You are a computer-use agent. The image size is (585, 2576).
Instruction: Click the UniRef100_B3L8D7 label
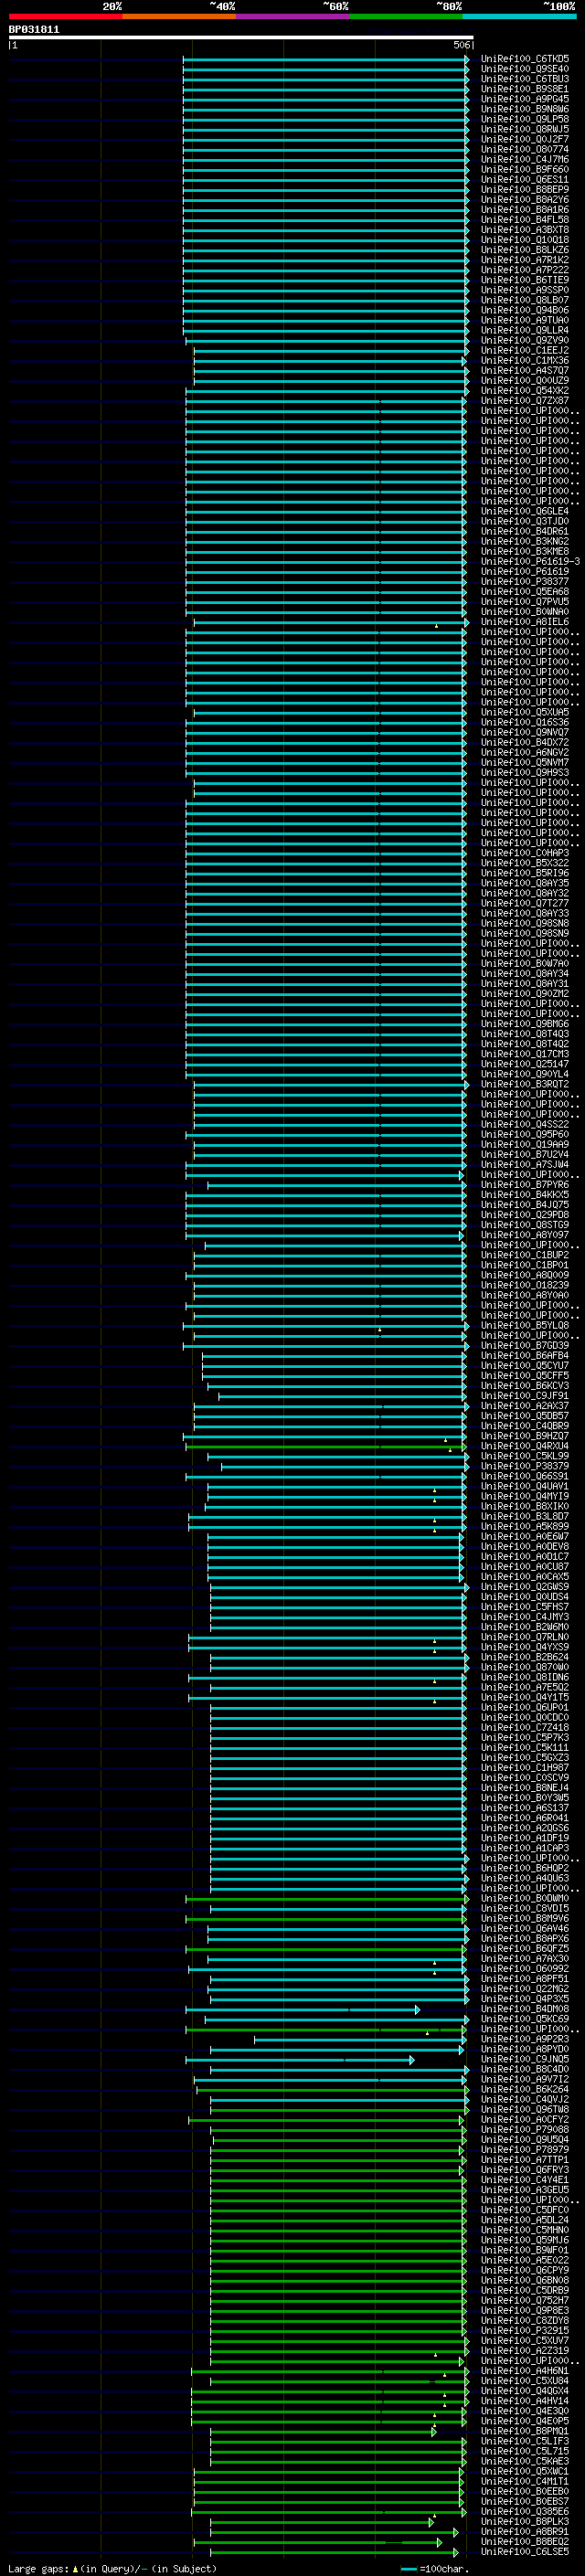(524, 1517)
